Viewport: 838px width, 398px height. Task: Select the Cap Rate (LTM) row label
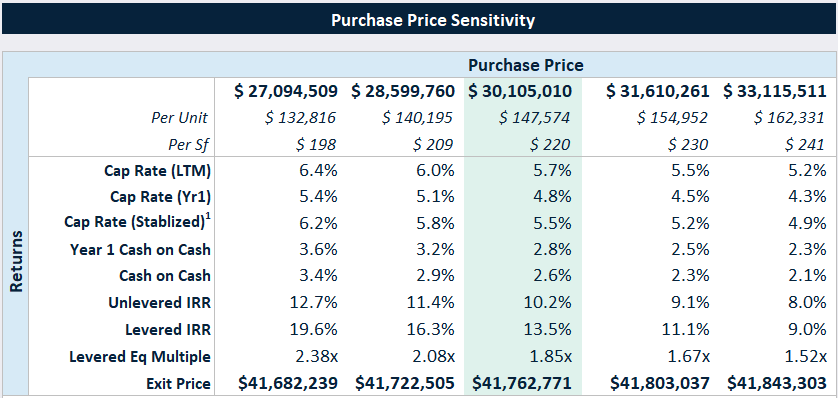click(x=158, y=171)
